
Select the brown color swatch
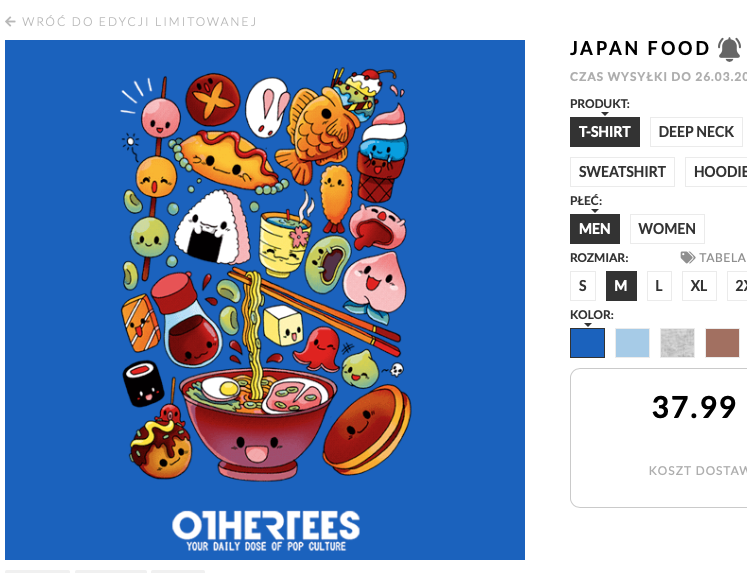(x=722, y=343)
